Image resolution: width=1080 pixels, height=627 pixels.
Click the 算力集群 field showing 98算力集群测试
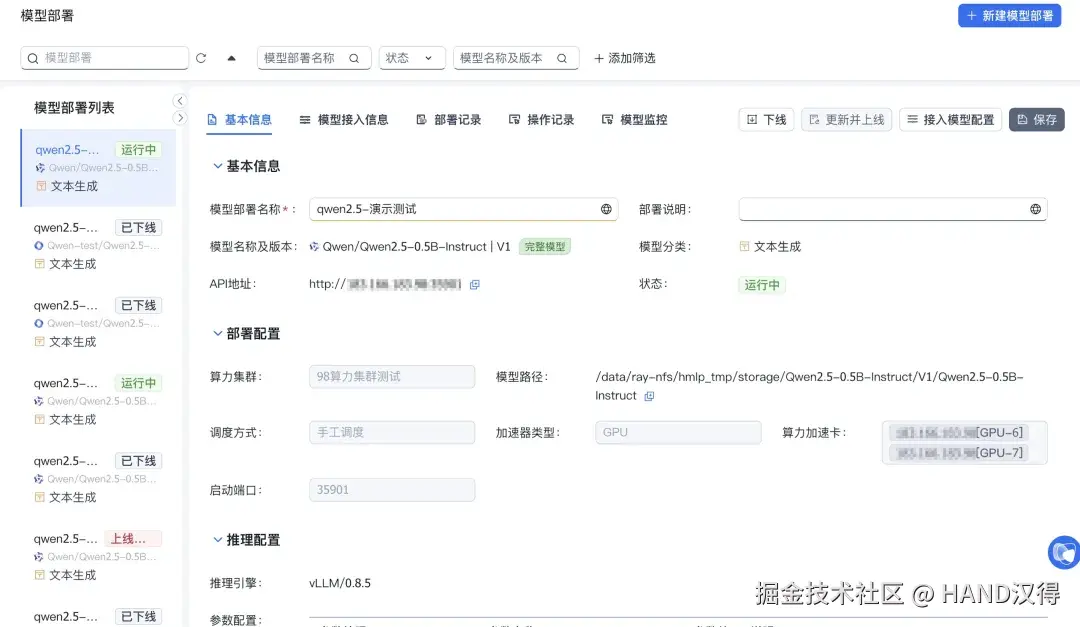(392, 377)
